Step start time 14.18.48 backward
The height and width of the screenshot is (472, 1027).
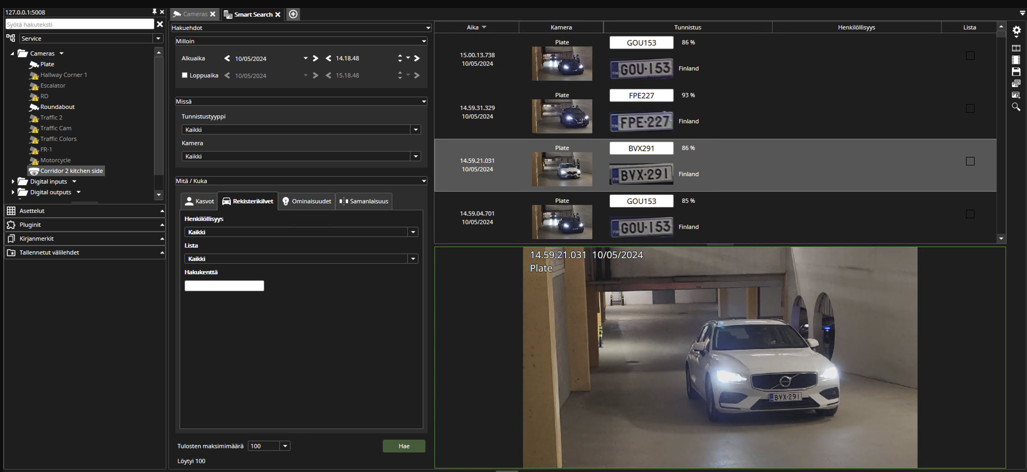pyautogui.click(x=328, y=58)
